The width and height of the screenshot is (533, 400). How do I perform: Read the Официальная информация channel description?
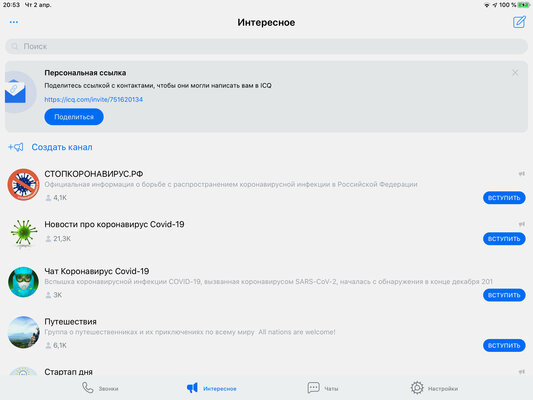231,185
